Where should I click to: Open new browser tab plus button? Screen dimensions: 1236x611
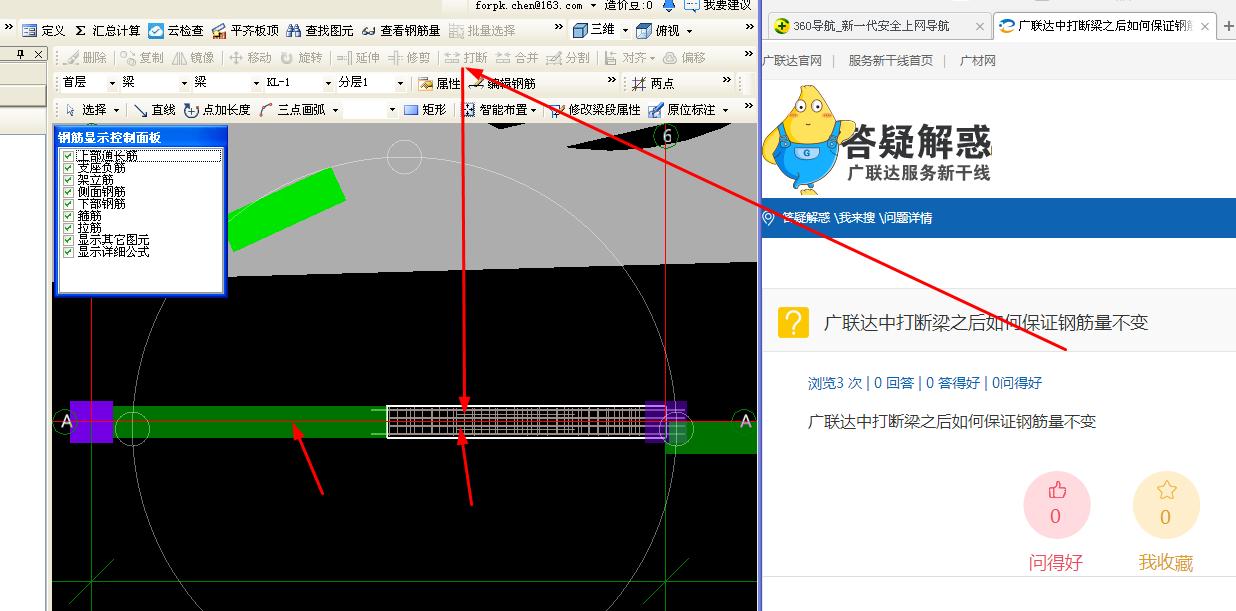tap(1228, 26)
